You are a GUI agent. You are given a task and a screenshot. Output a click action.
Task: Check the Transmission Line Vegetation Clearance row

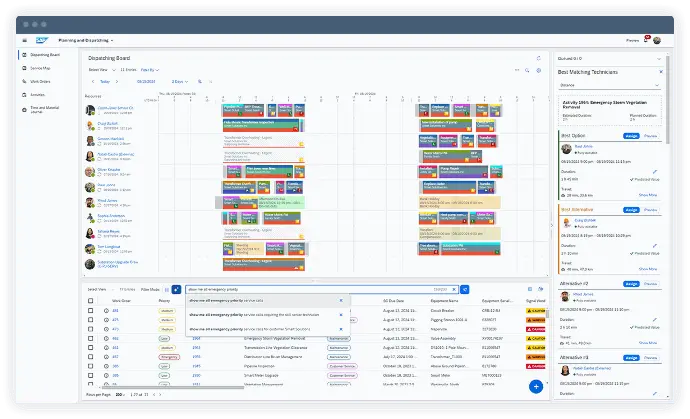[x=91, y=348]
